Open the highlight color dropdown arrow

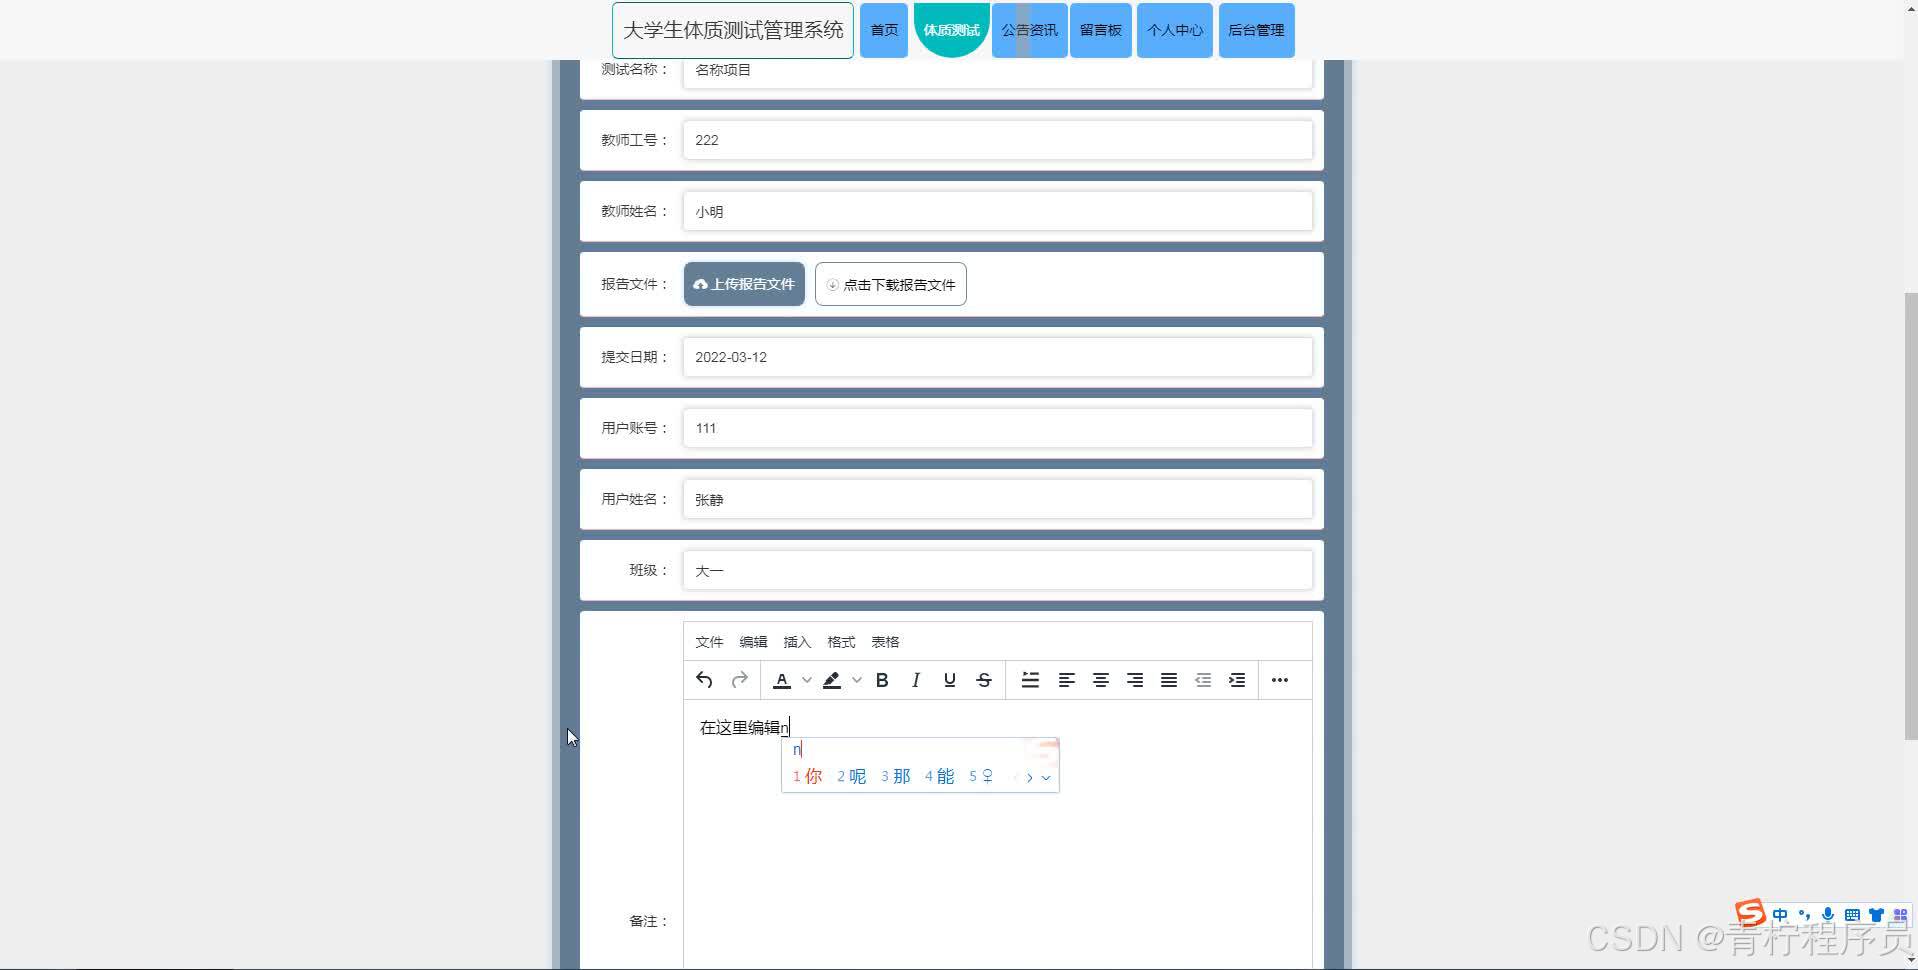pyautogui.click(x=857, y=679)
